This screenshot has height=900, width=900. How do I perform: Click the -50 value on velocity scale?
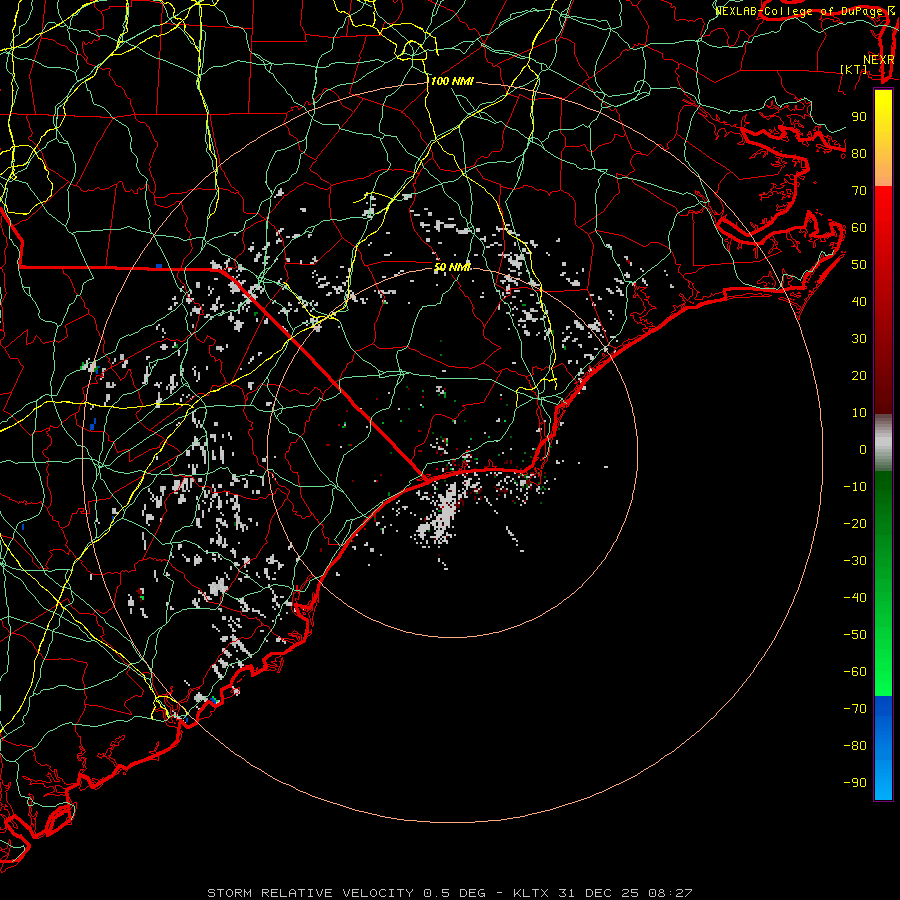(855, 635)
